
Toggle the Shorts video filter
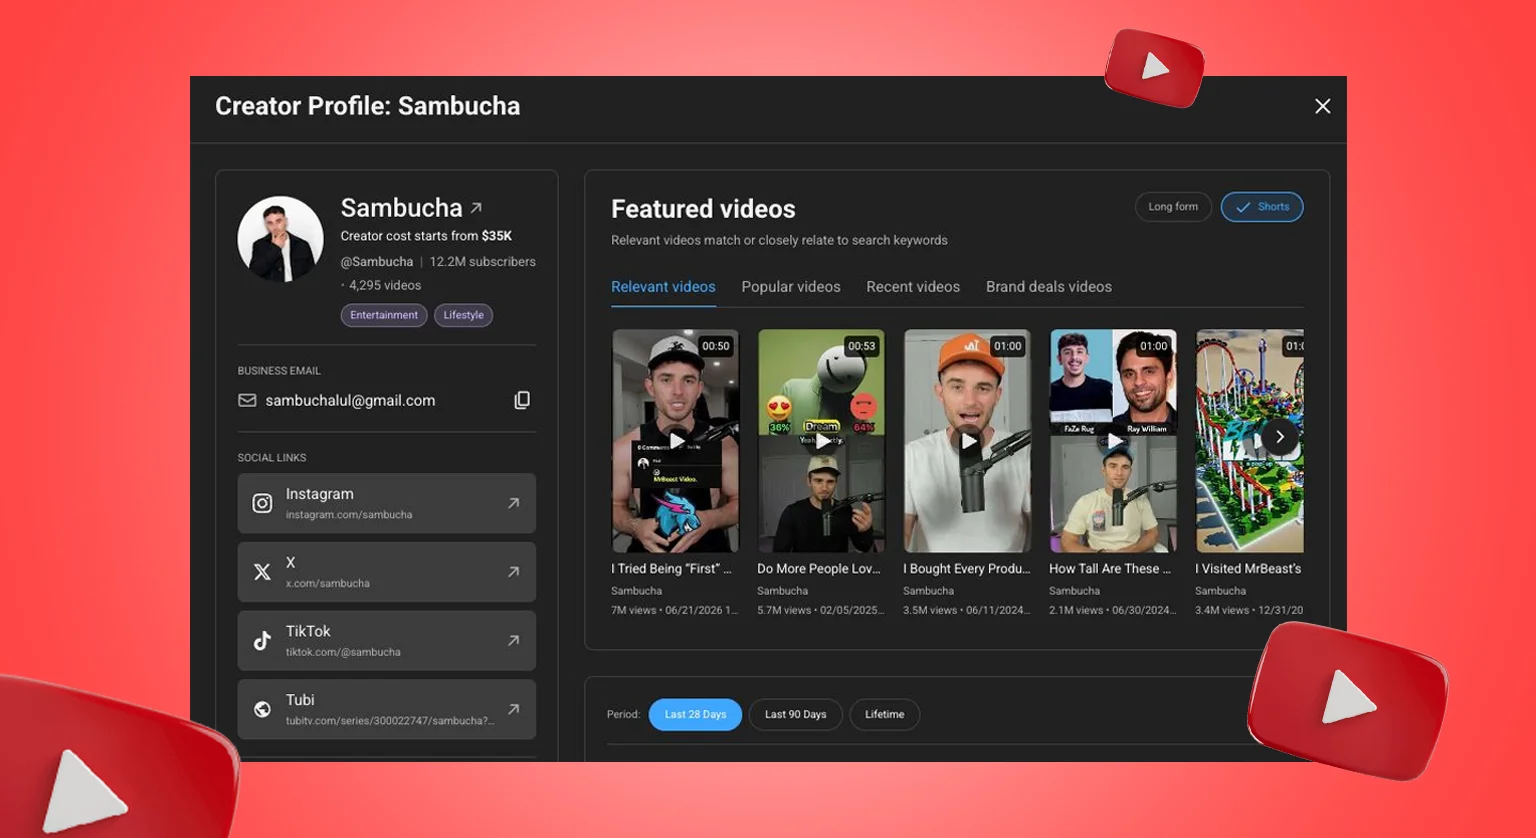[x=1262, y=207]
